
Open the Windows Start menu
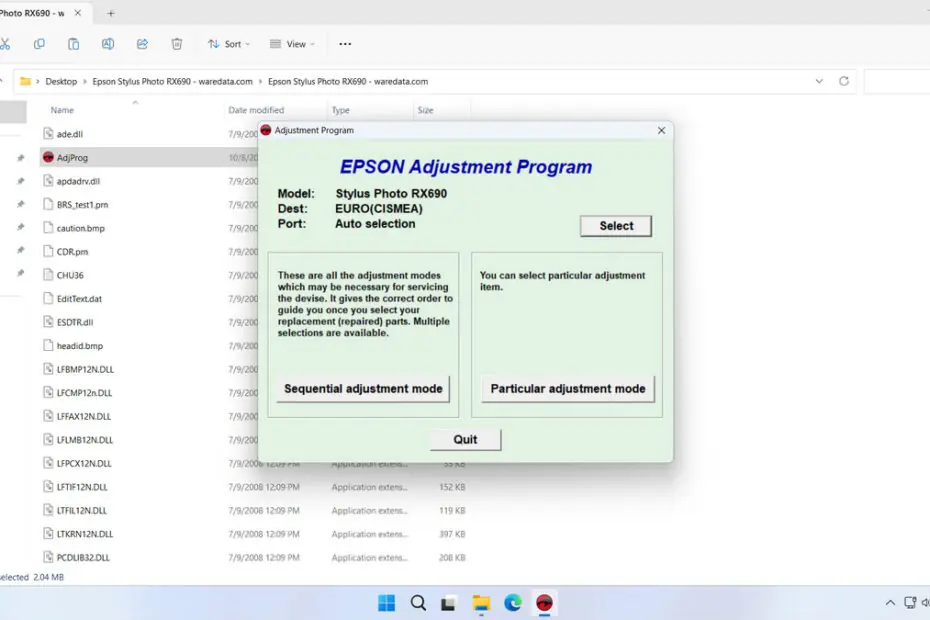(x=387, y=603)
